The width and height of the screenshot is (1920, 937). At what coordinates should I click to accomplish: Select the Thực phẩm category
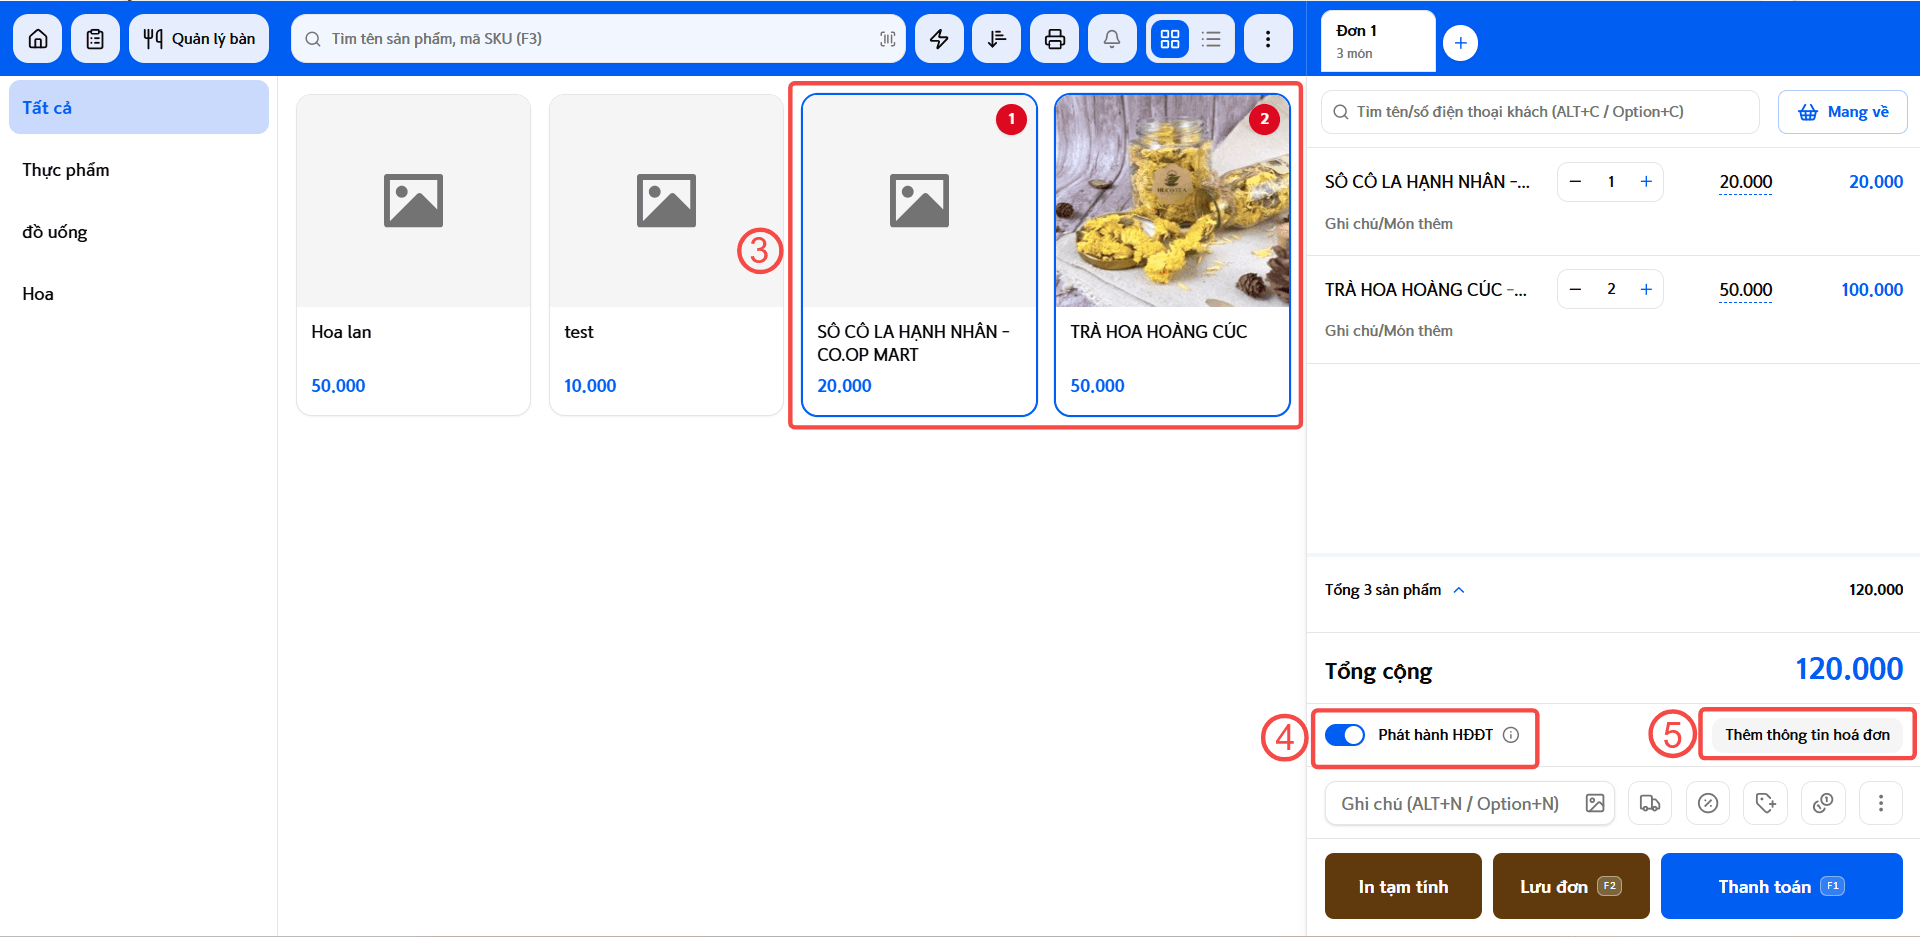[x=139, y=170]
